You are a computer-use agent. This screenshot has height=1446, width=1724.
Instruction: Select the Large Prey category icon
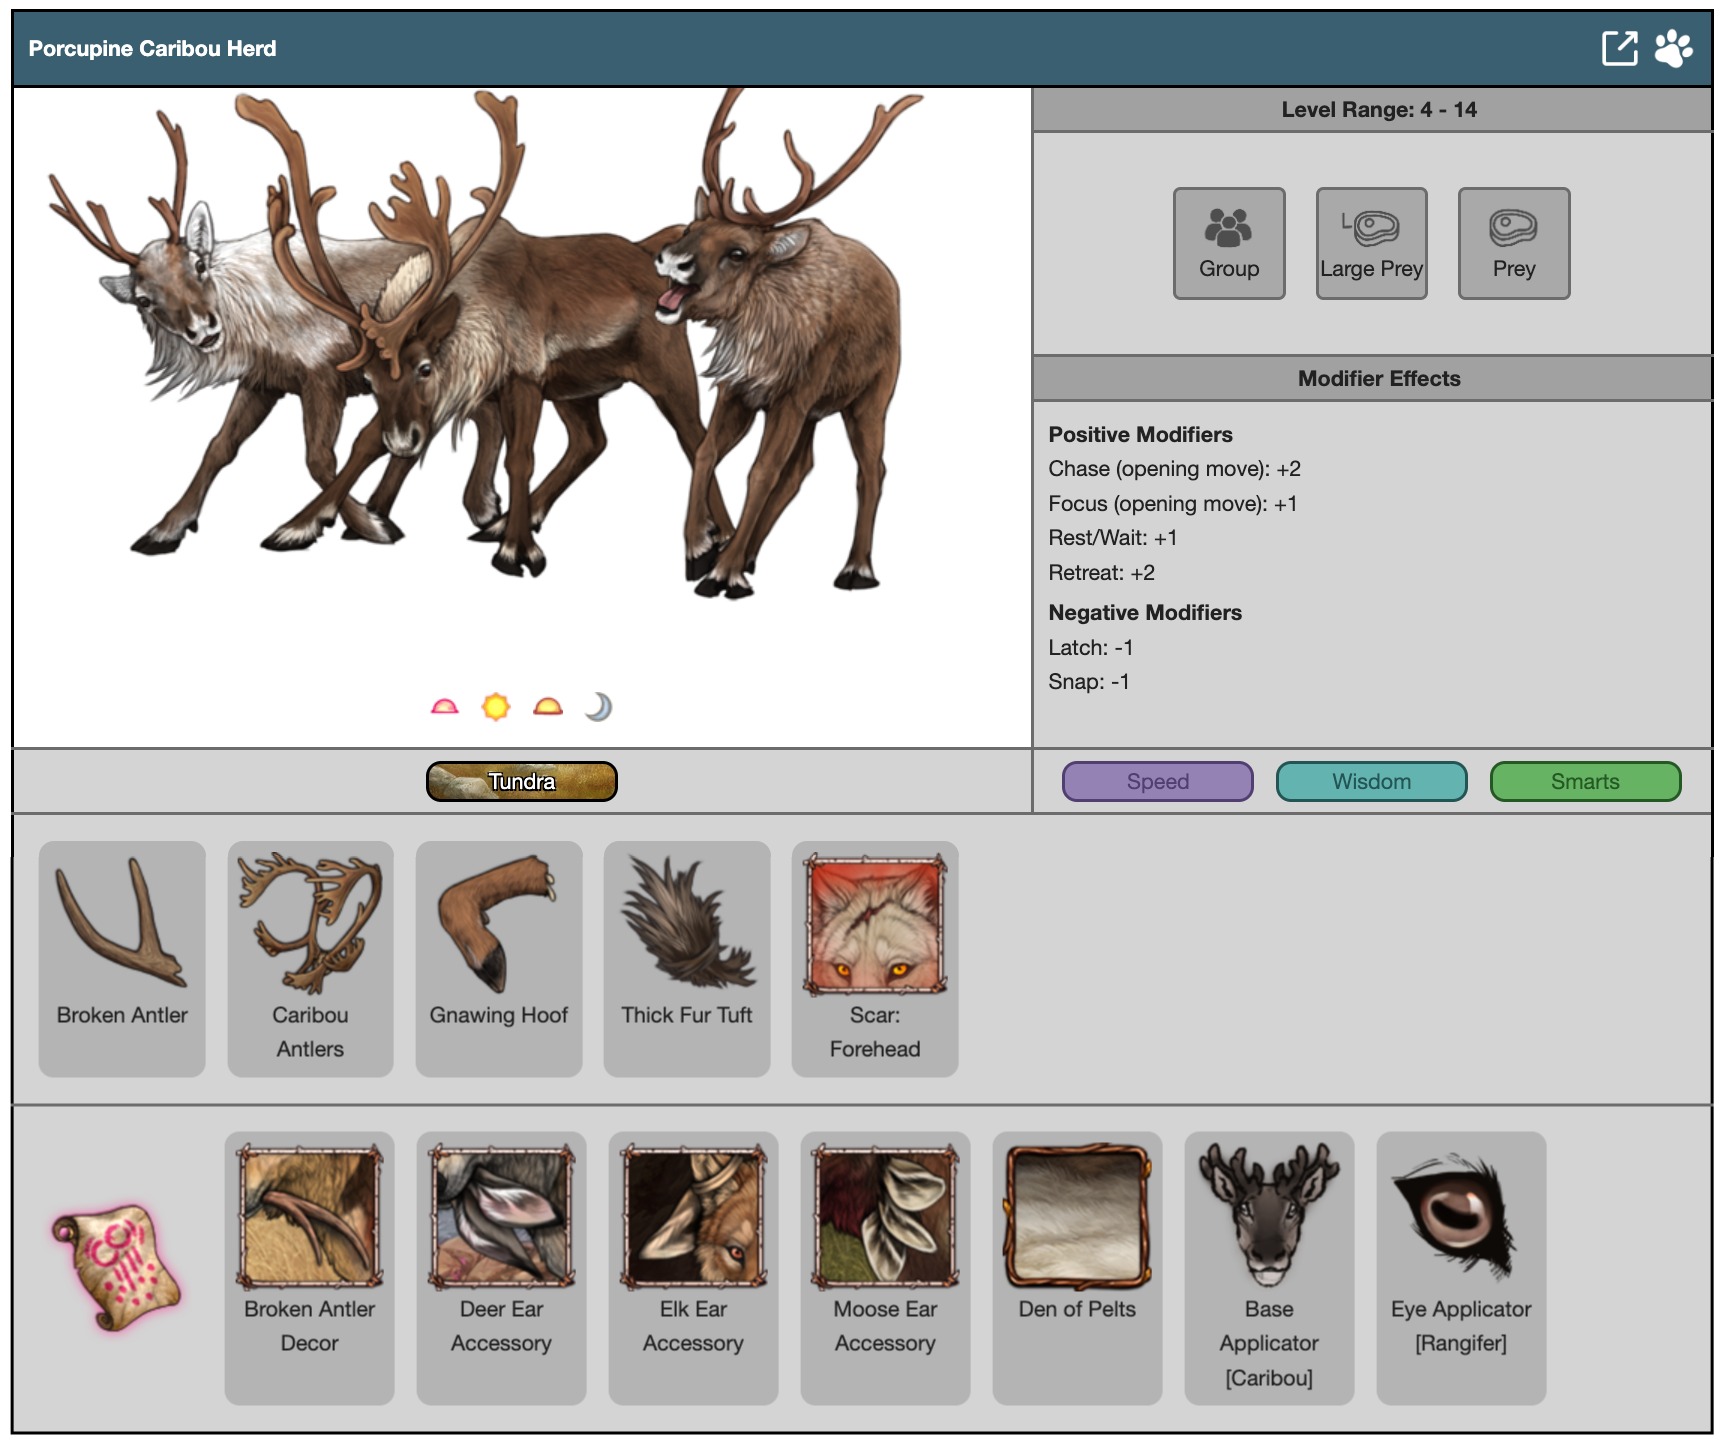coord(1371,243)
